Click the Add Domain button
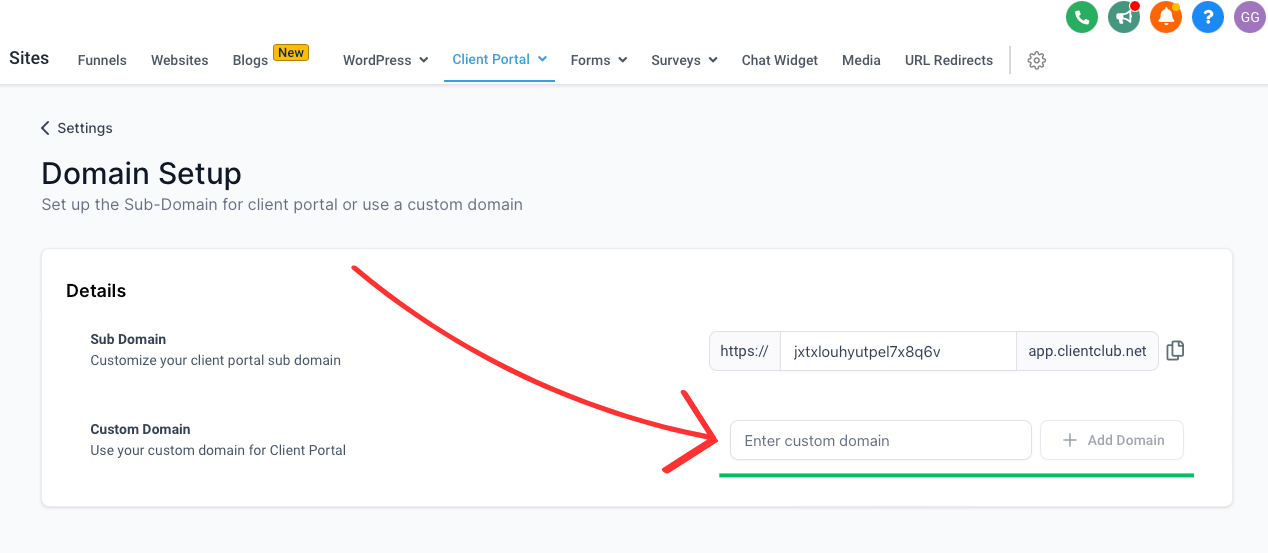 tap(1112, 440)
